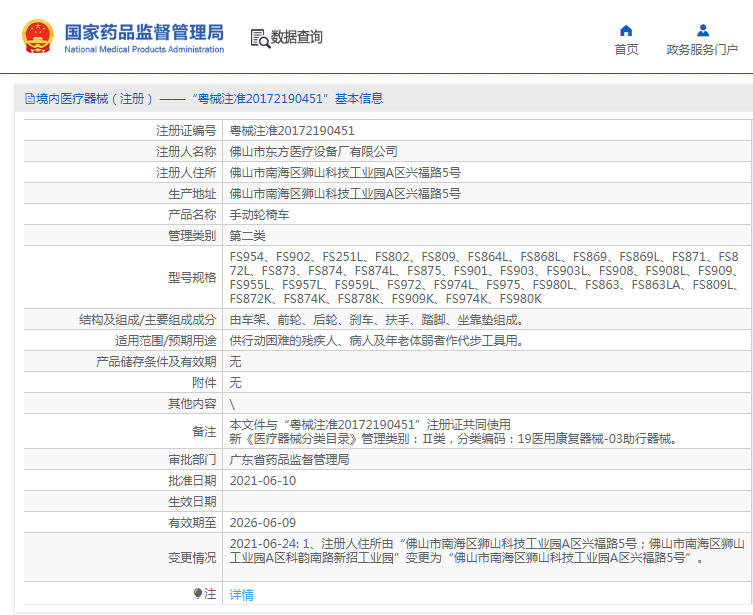Click the 政务服务门户 person icon

click(x=703, y=31)
